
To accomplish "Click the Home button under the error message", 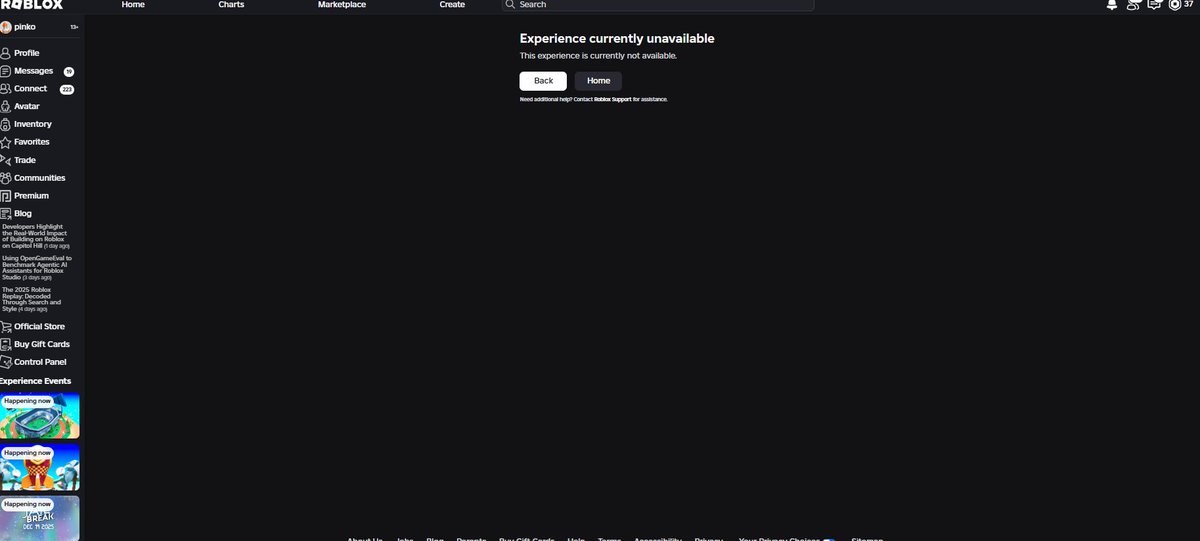I will 598,81.
